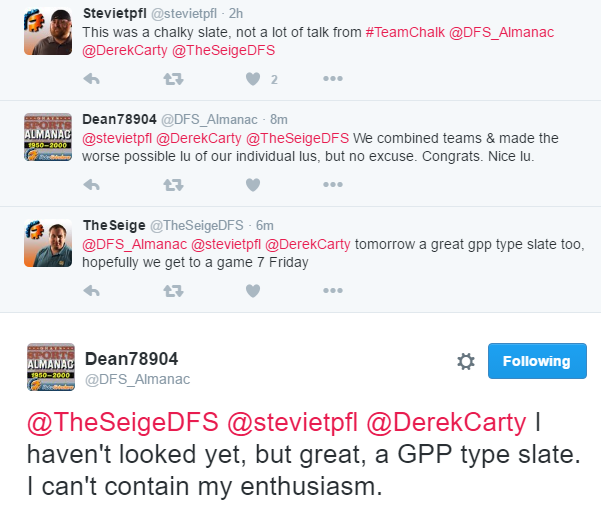Like Stevietpfl's tweet with 2 likes
The image size is (601, 510).
pyautogui.click(x=253, y=79)
